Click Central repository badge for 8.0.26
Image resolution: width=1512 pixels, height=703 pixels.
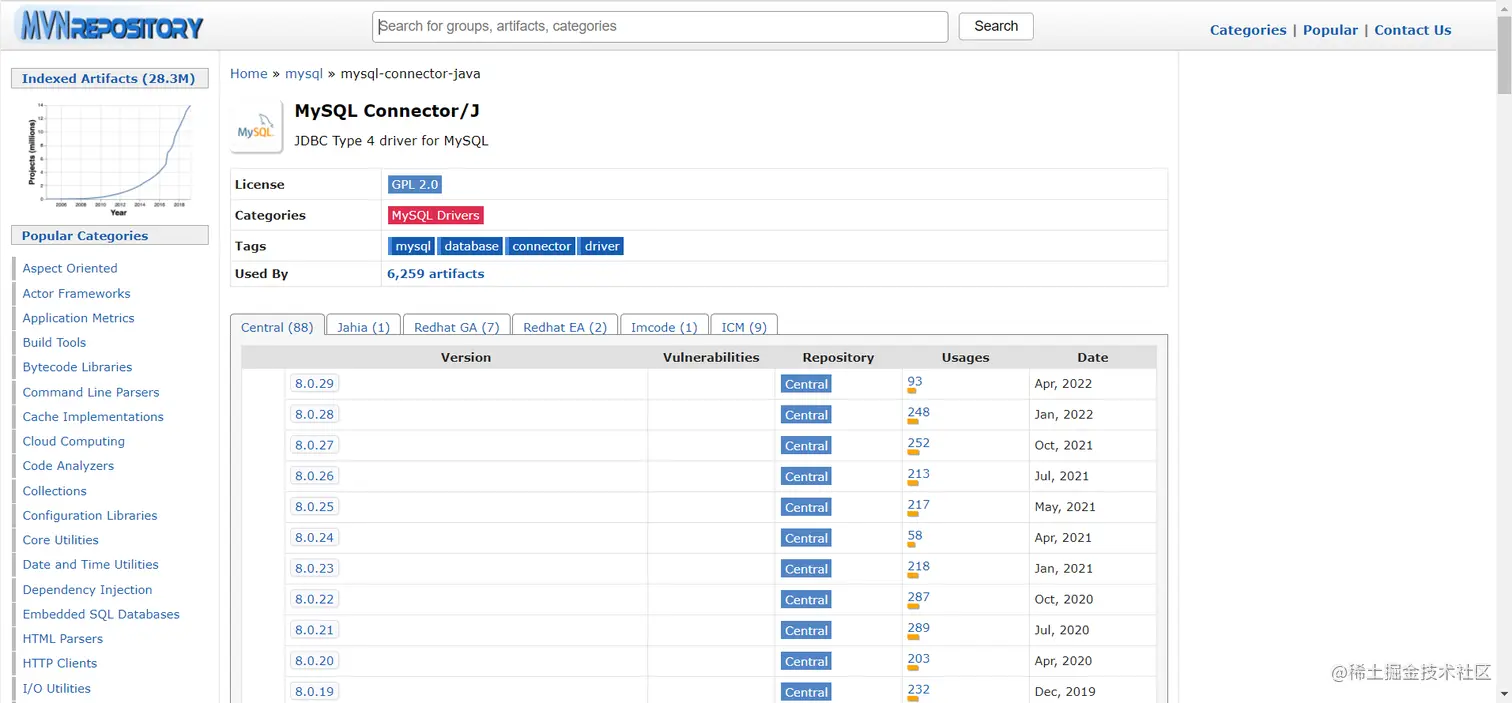tap(806, 477)
